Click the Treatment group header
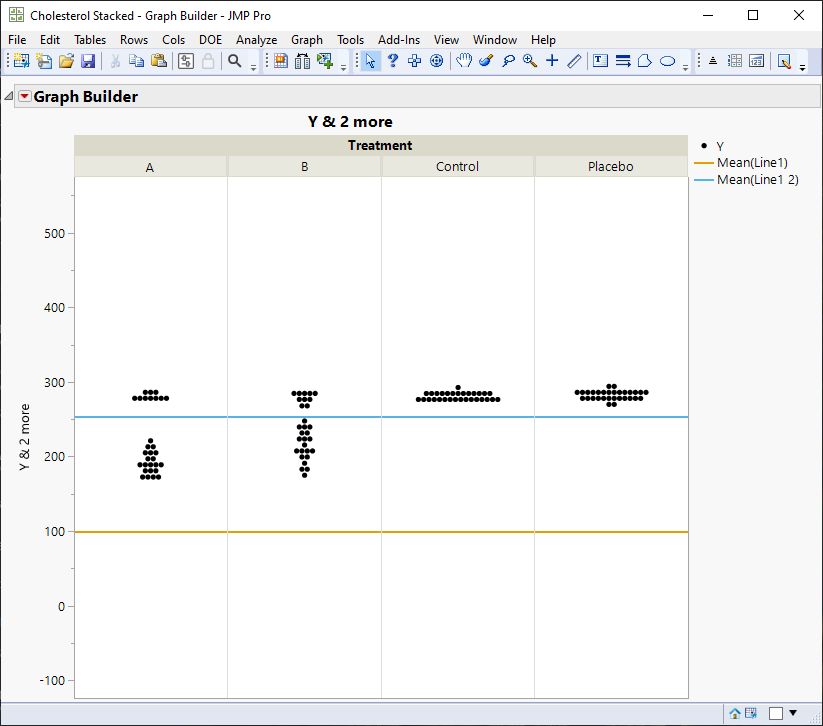Image resolution: width=823 pixels, height=726 pixels. [x=380, y=146]
